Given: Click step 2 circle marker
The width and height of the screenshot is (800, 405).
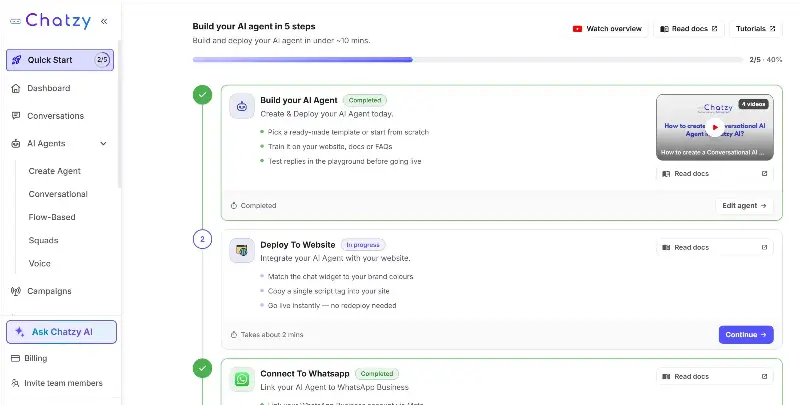Looking at the screenshot, I should click(203, 239).
